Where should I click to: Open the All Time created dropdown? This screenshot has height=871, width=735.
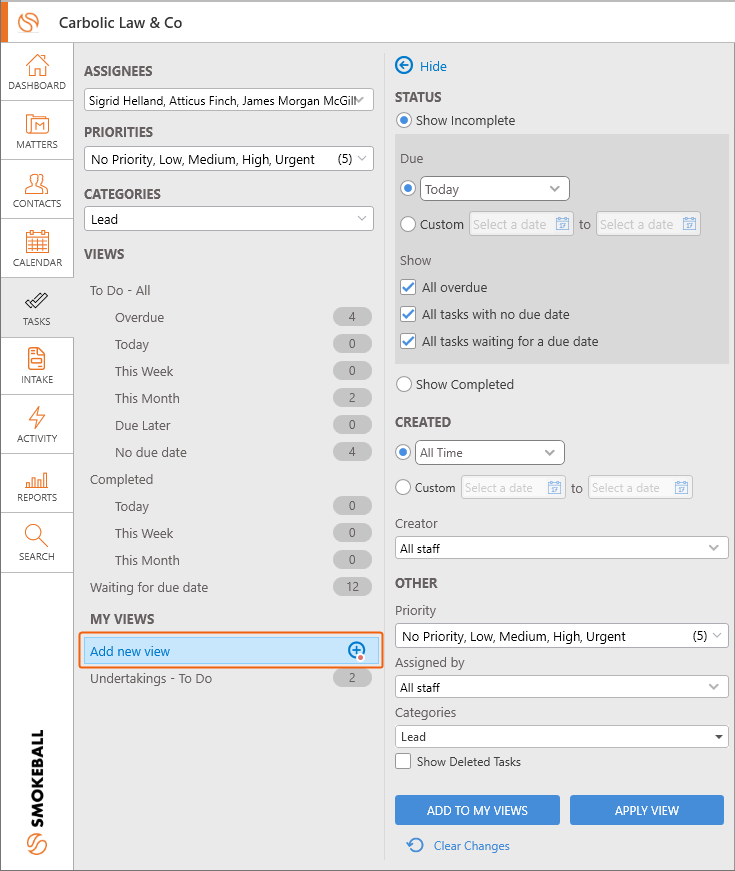click(x=489, y=453)
